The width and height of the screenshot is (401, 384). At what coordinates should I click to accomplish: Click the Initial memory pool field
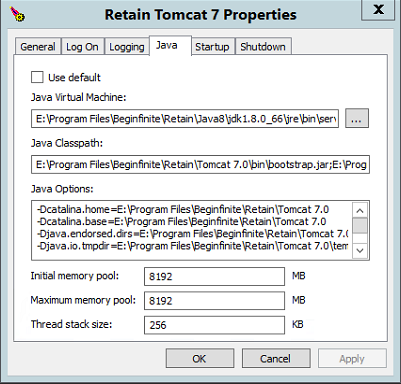pos(214,276)
